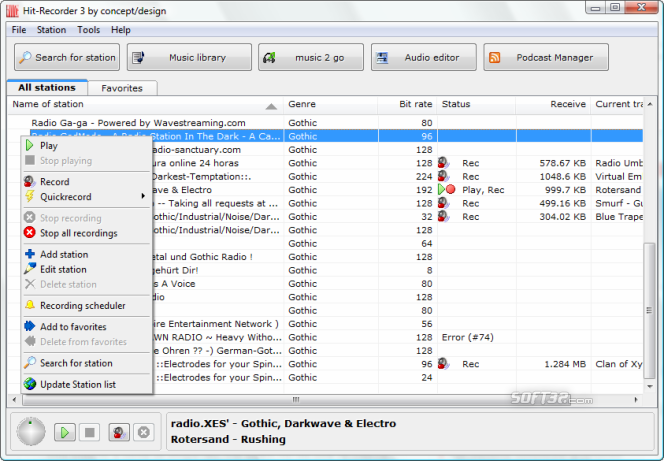Click the magnifier icon on the Search for station toolbar button
This screenshot has width=664, height=461.
(x=25, y=57)
